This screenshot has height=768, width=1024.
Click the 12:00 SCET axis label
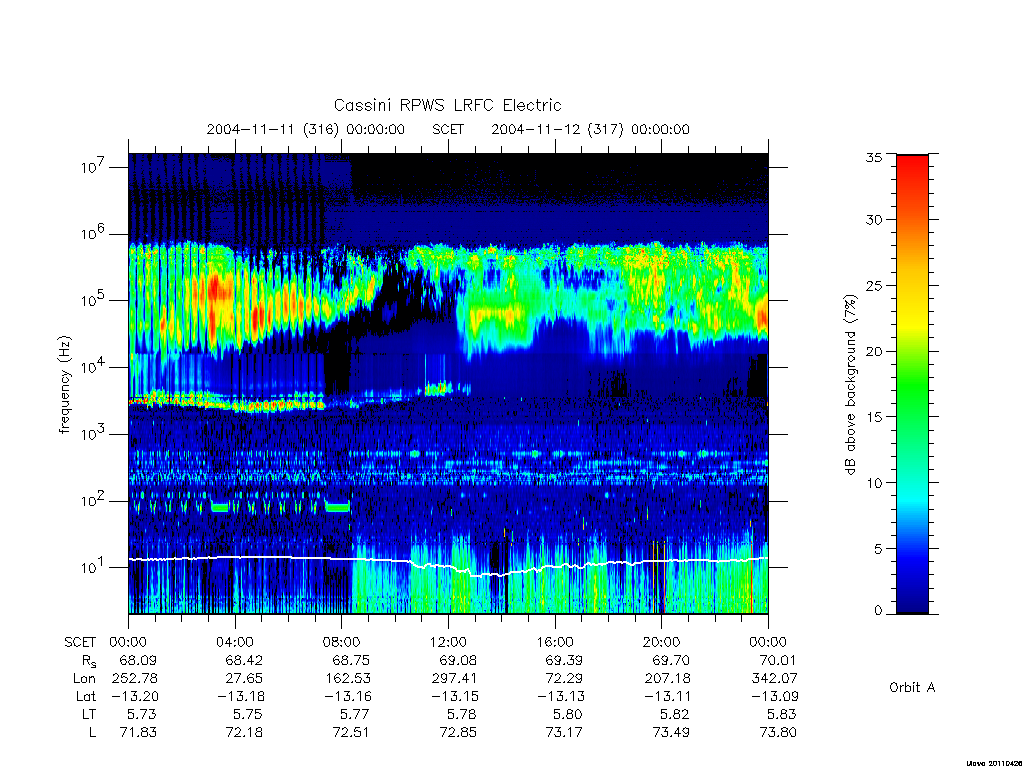[x=449, y=642]
